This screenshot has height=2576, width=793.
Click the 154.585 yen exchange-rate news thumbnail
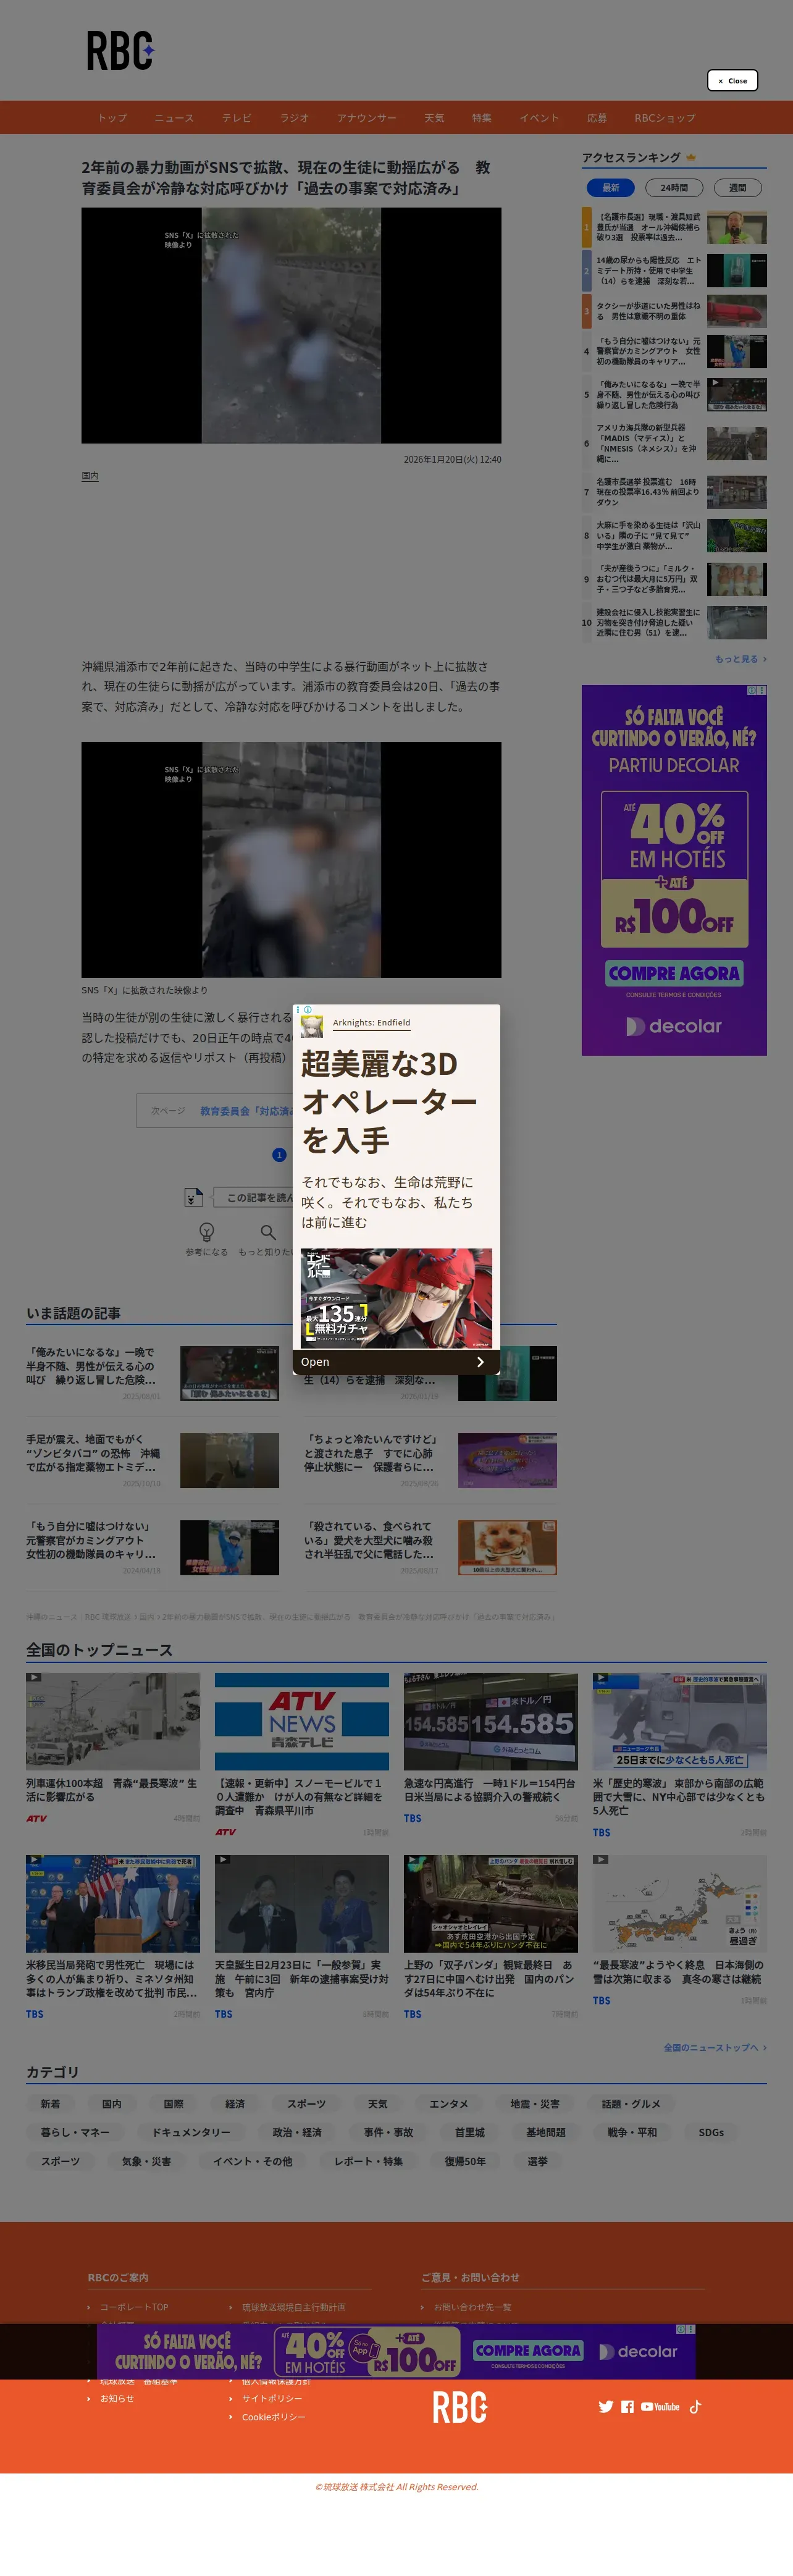point(490,1722)
